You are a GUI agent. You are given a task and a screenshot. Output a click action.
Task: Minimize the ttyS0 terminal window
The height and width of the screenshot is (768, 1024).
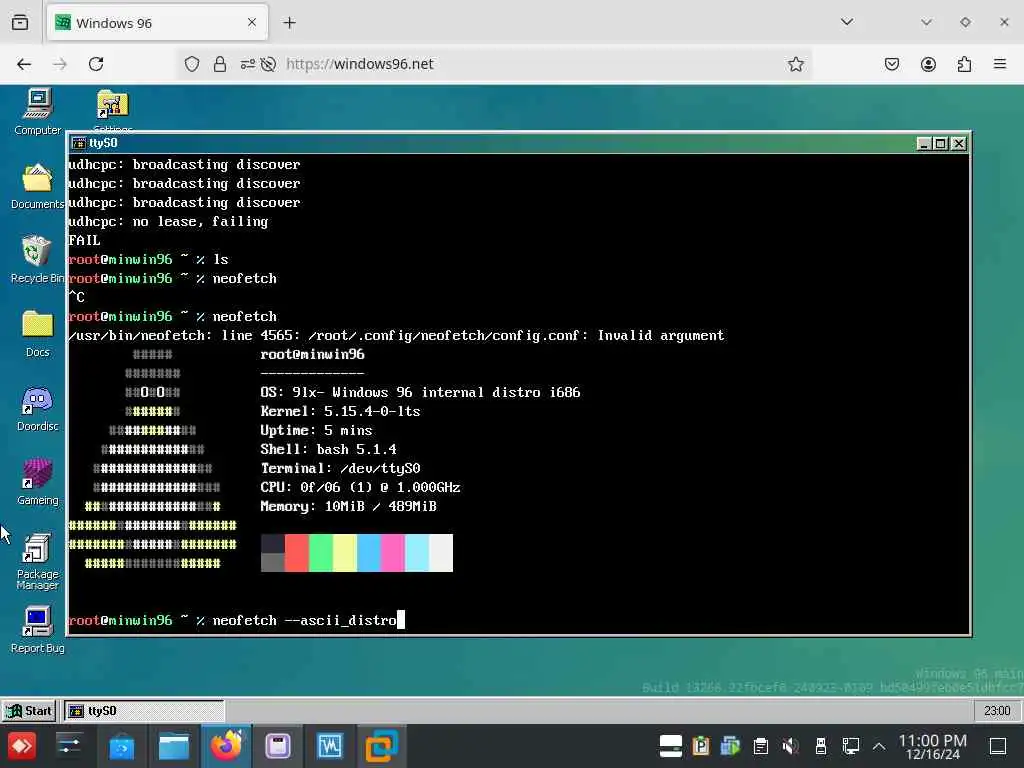coord(923,143)
